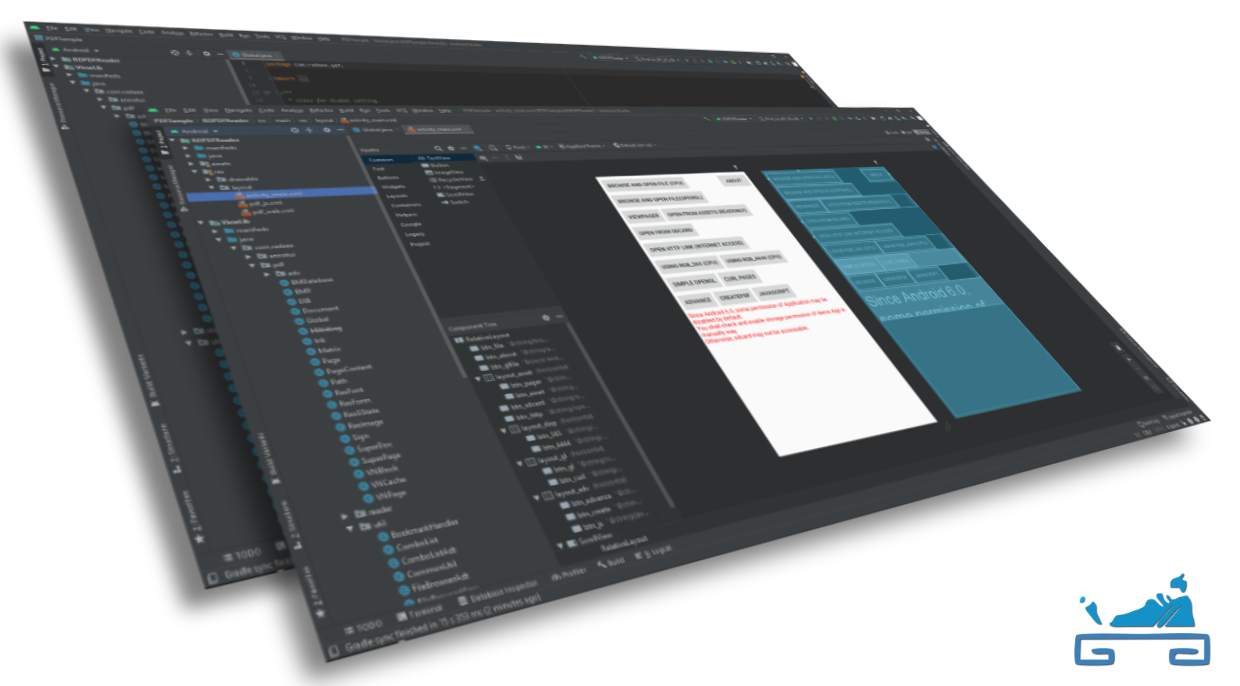The width and height of the screenshot is (1240, 686).
Task: Minimize the Component Tree panel with minus icon
Action: pyautogui.click(x=560, y=317)
